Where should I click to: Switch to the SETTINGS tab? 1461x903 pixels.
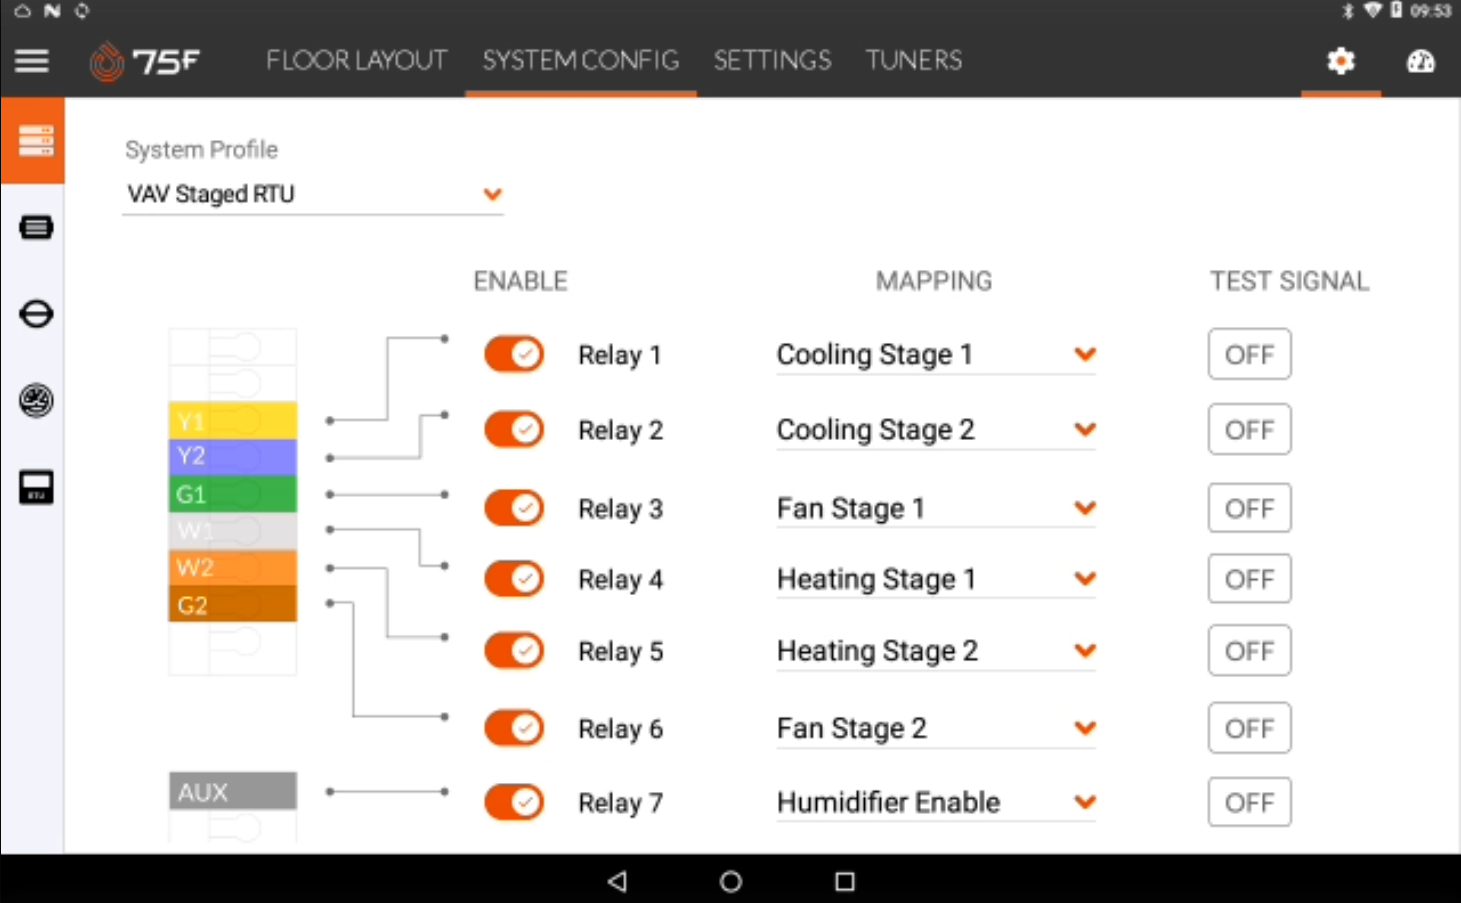[x=771, y=61]
